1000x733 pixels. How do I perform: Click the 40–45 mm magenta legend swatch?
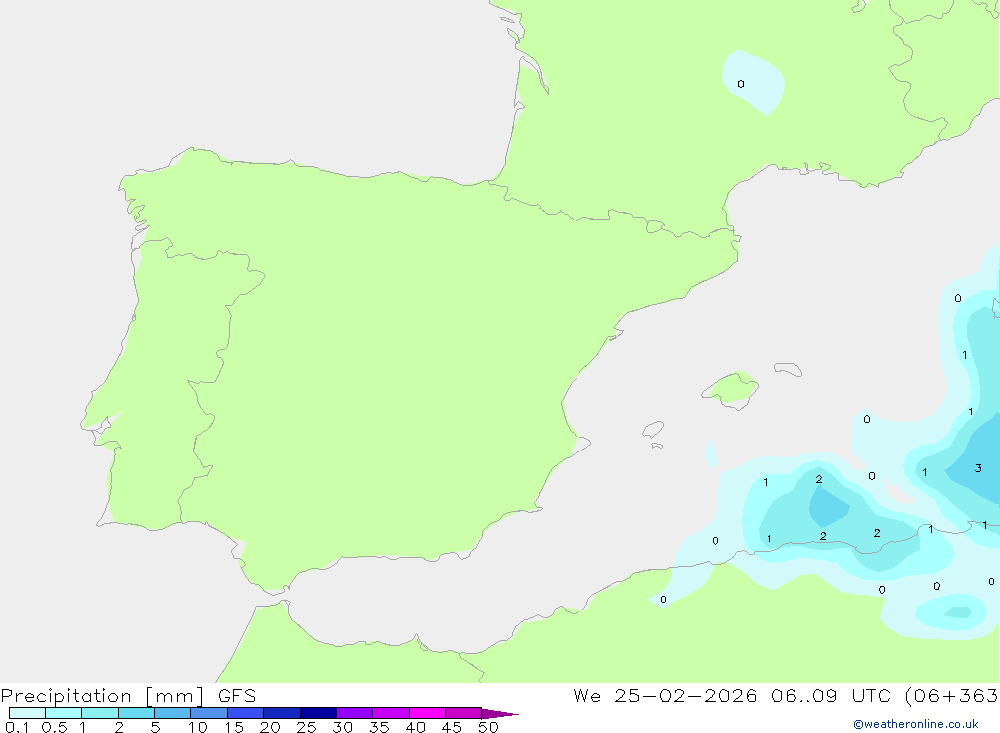tap(427, 713)
